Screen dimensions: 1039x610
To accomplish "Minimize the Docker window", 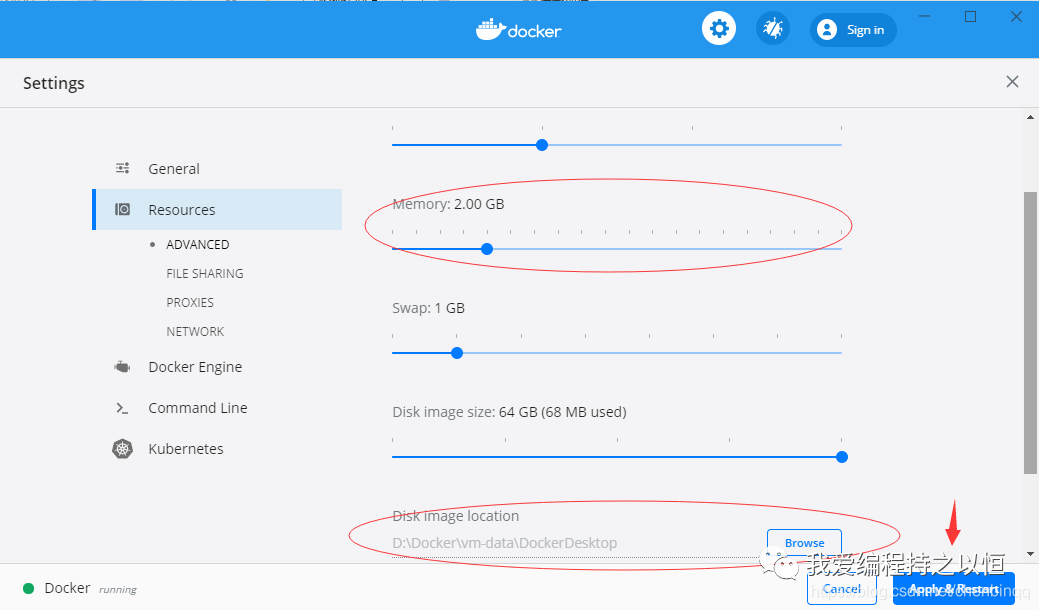I will 924,17.
